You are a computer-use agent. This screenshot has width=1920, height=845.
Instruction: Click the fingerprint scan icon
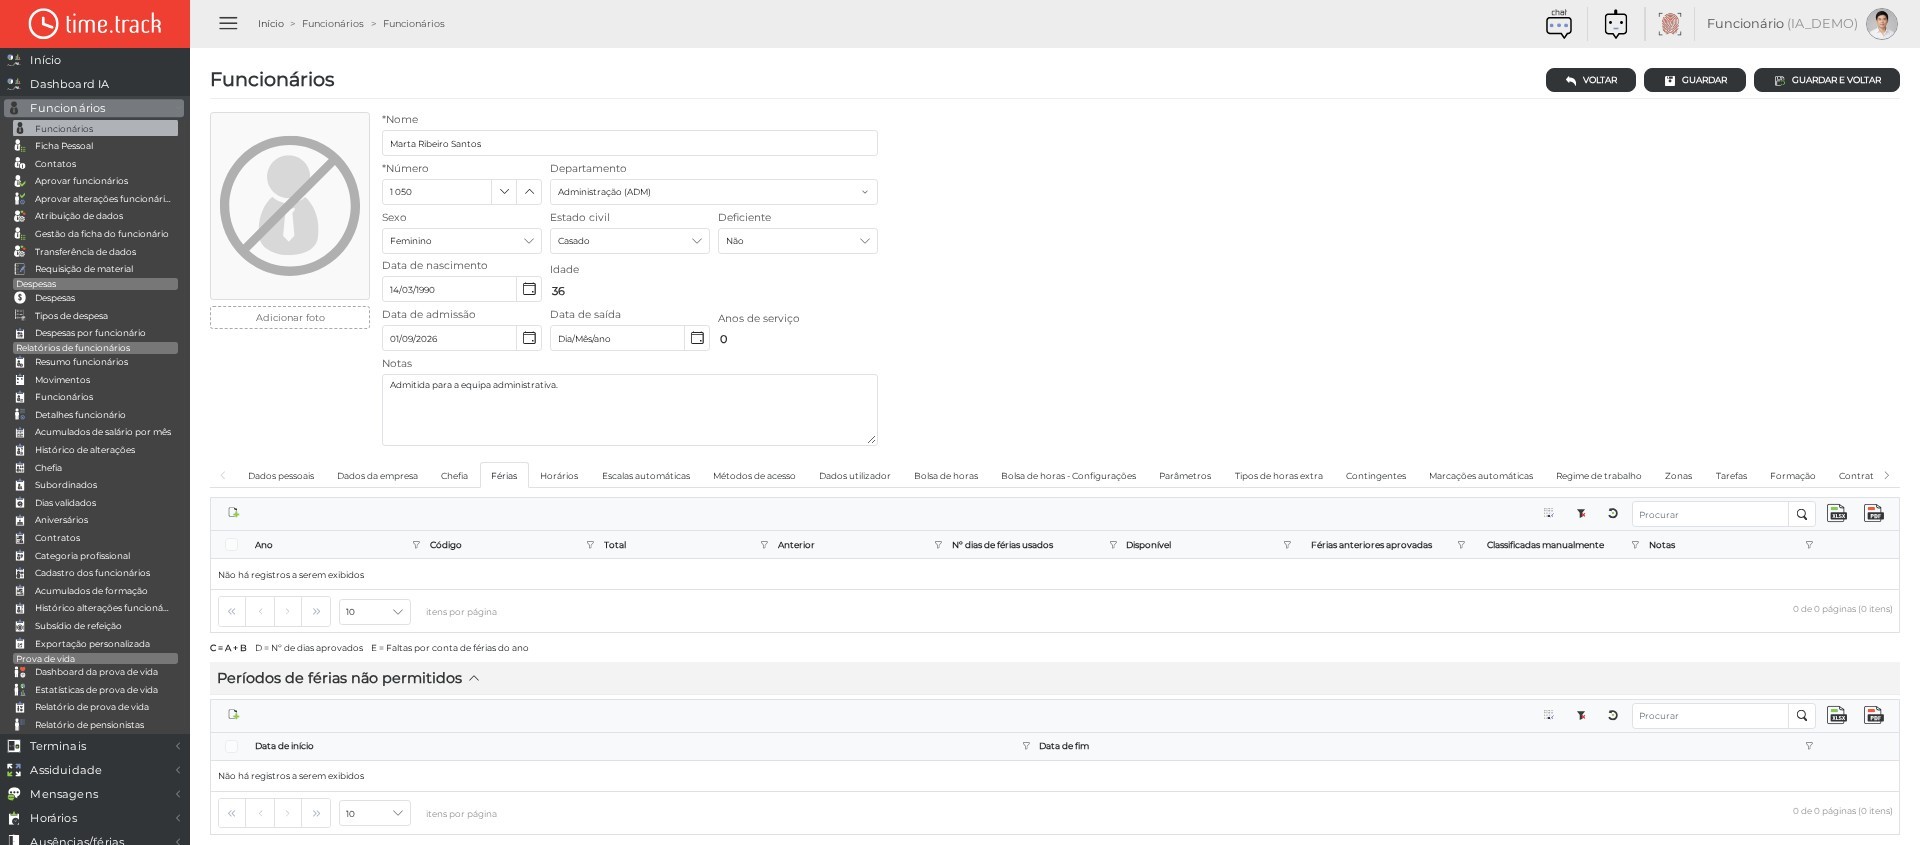click(x=1669, y=24)
